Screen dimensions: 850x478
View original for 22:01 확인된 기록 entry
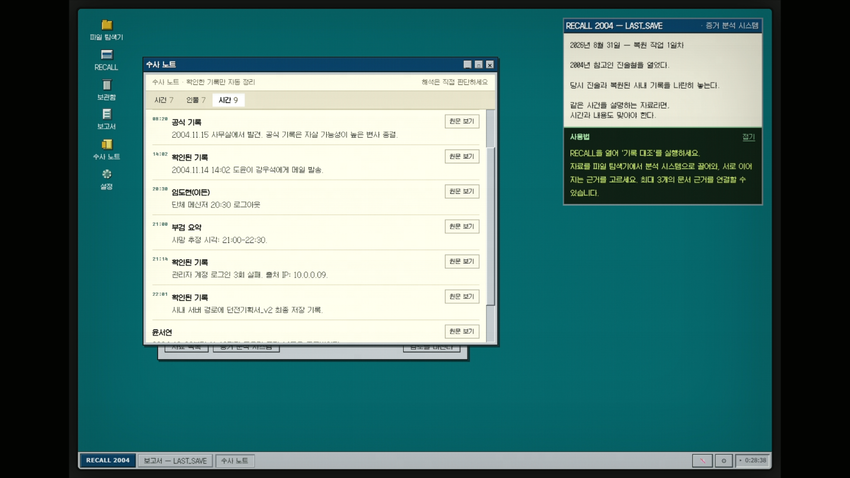tap(462, 296)
